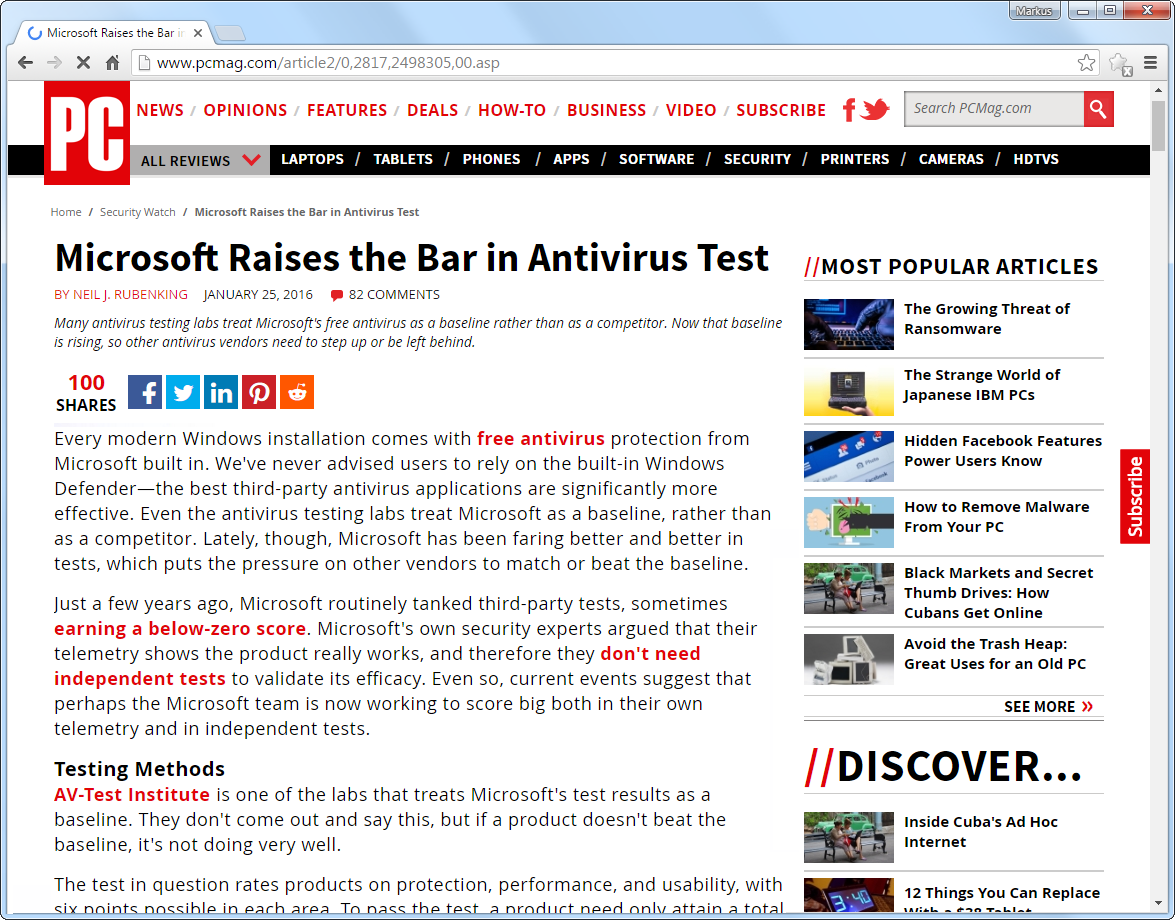Open the 'don't need independent tests' link
1175x920 pixels.
click(377, 666)
